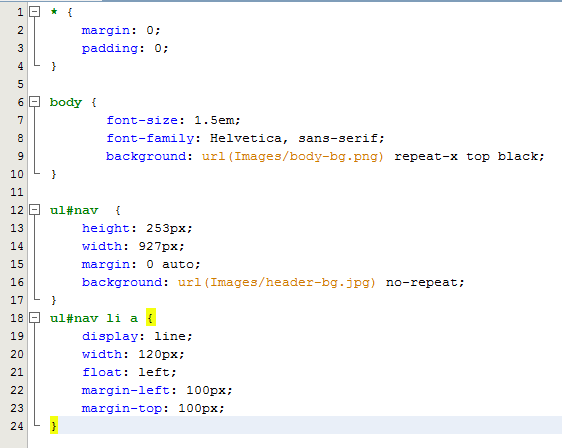Click line number 24 in gutter
562x448 pixels.
point(16,426)
